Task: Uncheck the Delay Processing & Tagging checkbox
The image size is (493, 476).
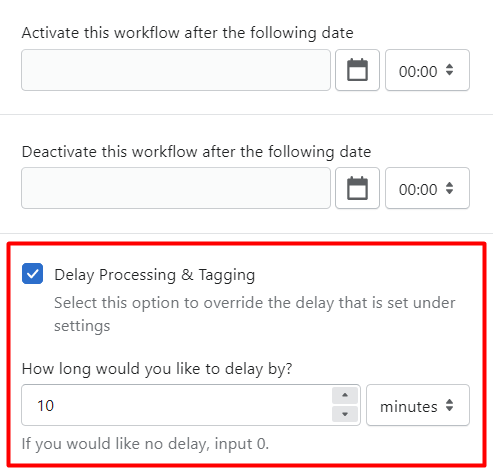Action: (x=32, y=274)
